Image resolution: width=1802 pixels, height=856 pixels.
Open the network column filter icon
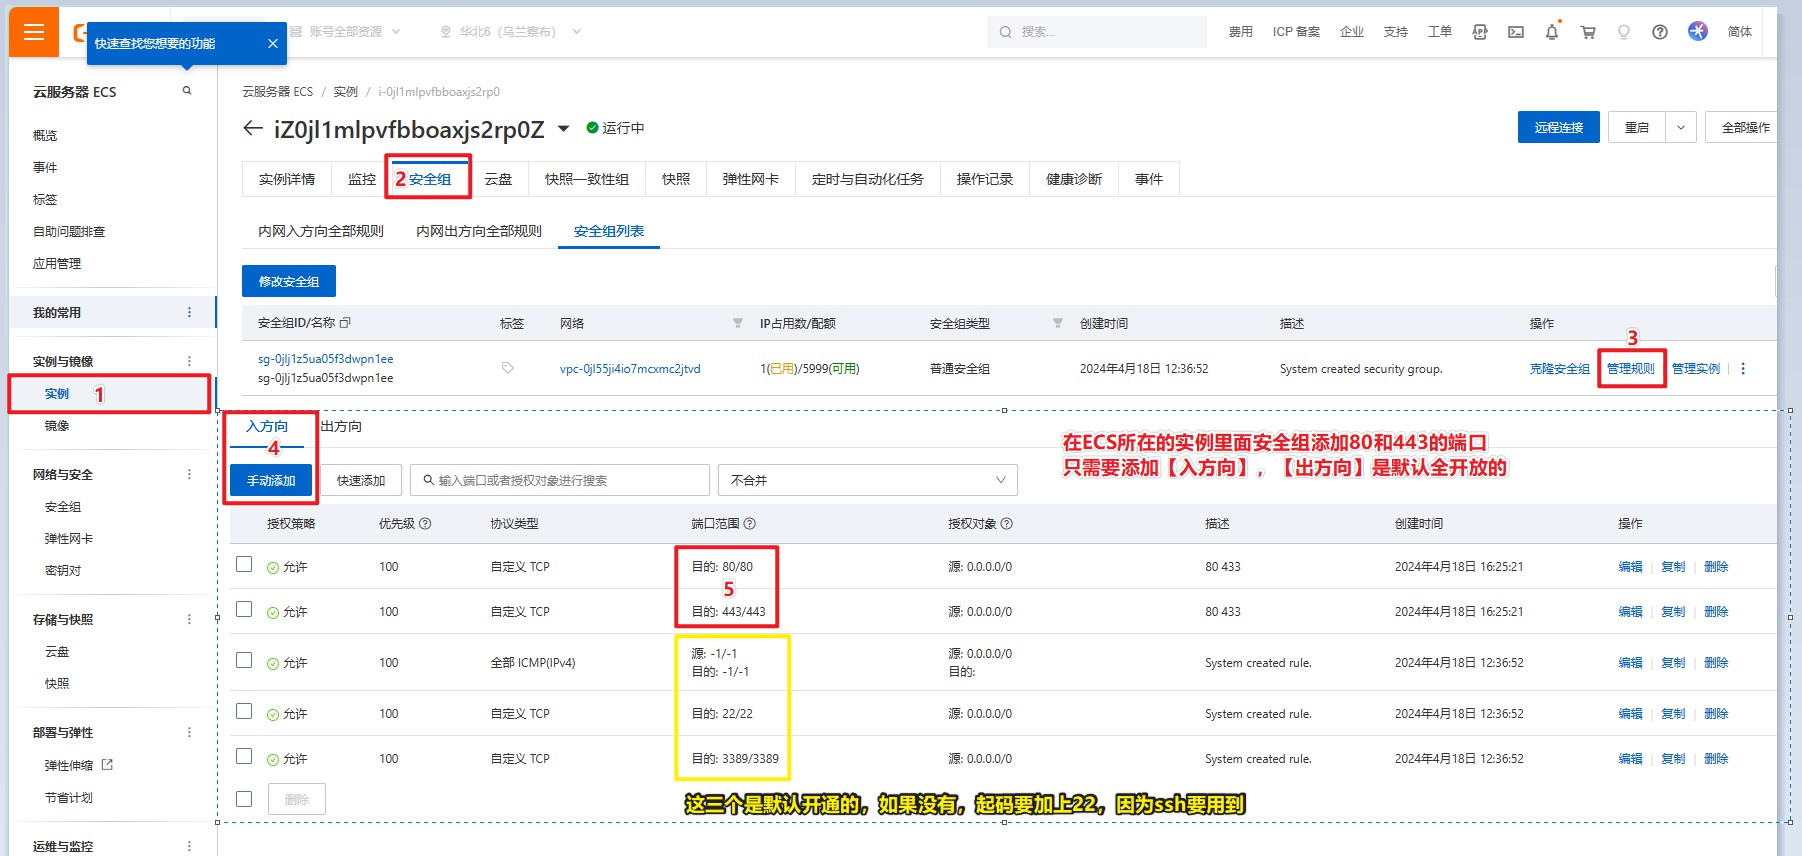click(738, 323)
